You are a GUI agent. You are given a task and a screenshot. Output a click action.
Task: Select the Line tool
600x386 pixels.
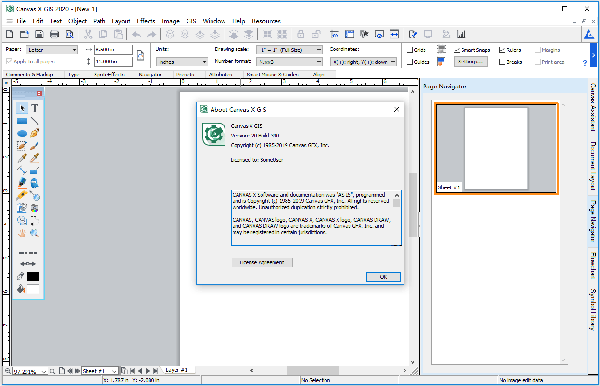click(x=34, y=121)
